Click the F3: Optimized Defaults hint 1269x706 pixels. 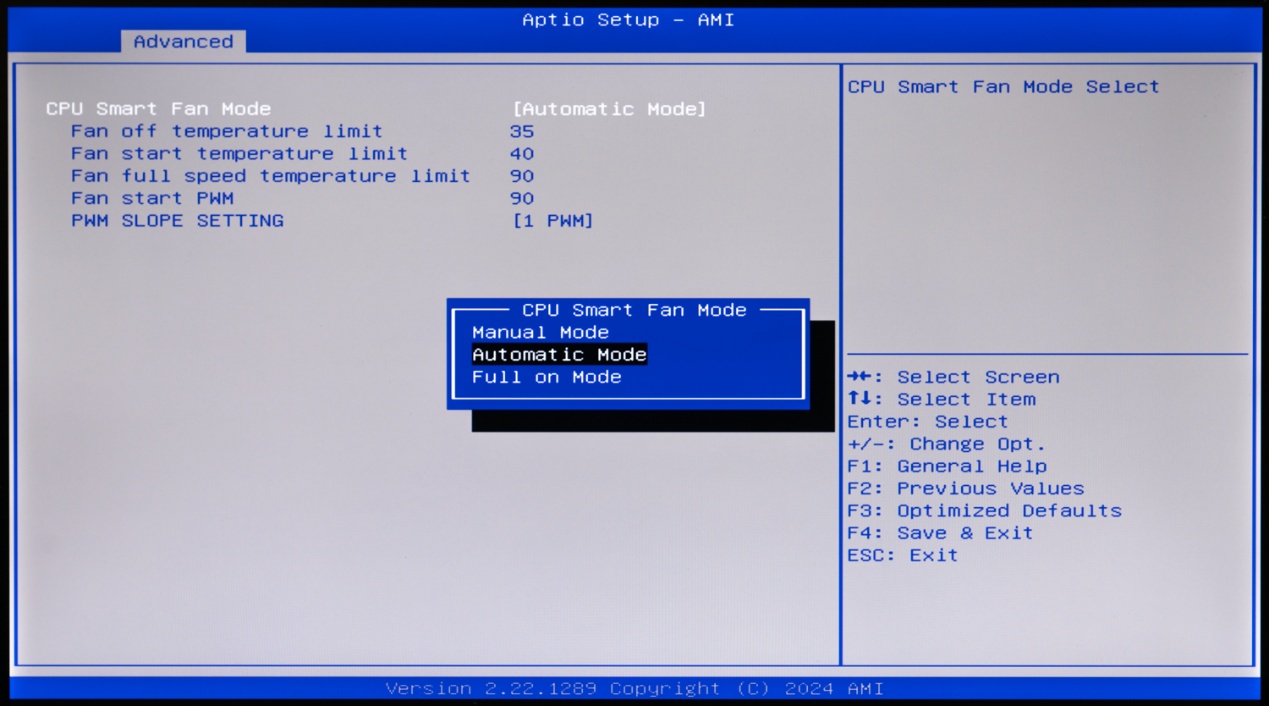point(984,511)
